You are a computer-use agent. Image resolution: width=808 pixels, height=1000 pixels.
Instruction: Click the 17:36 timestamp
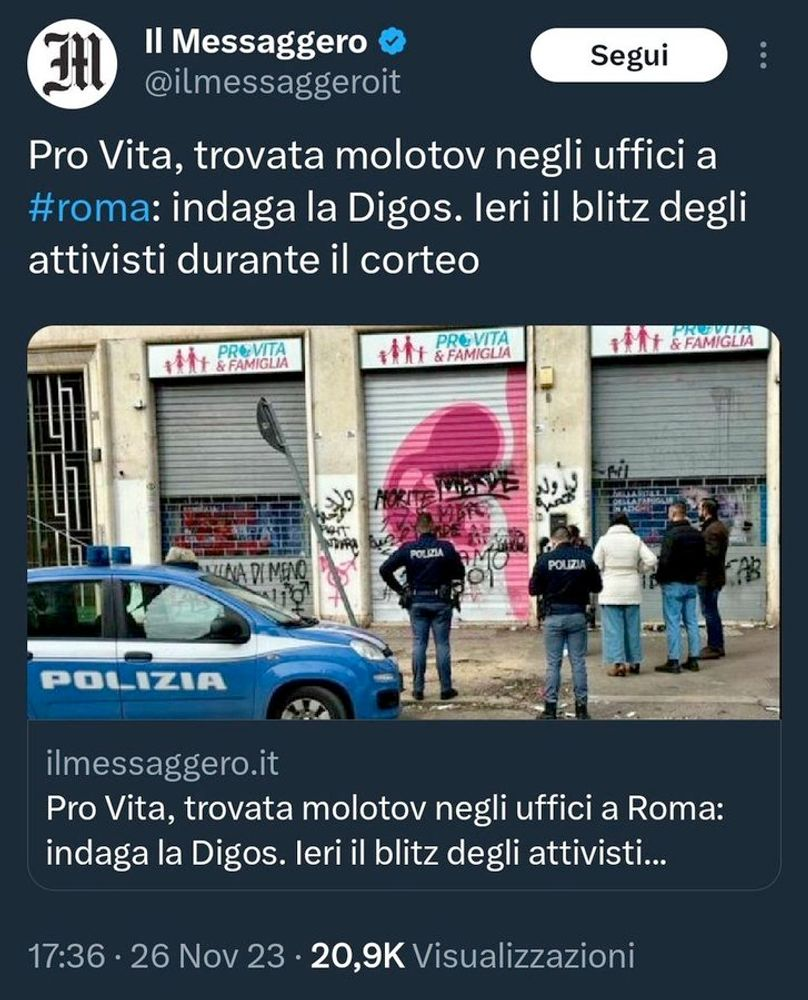(66, 955)
